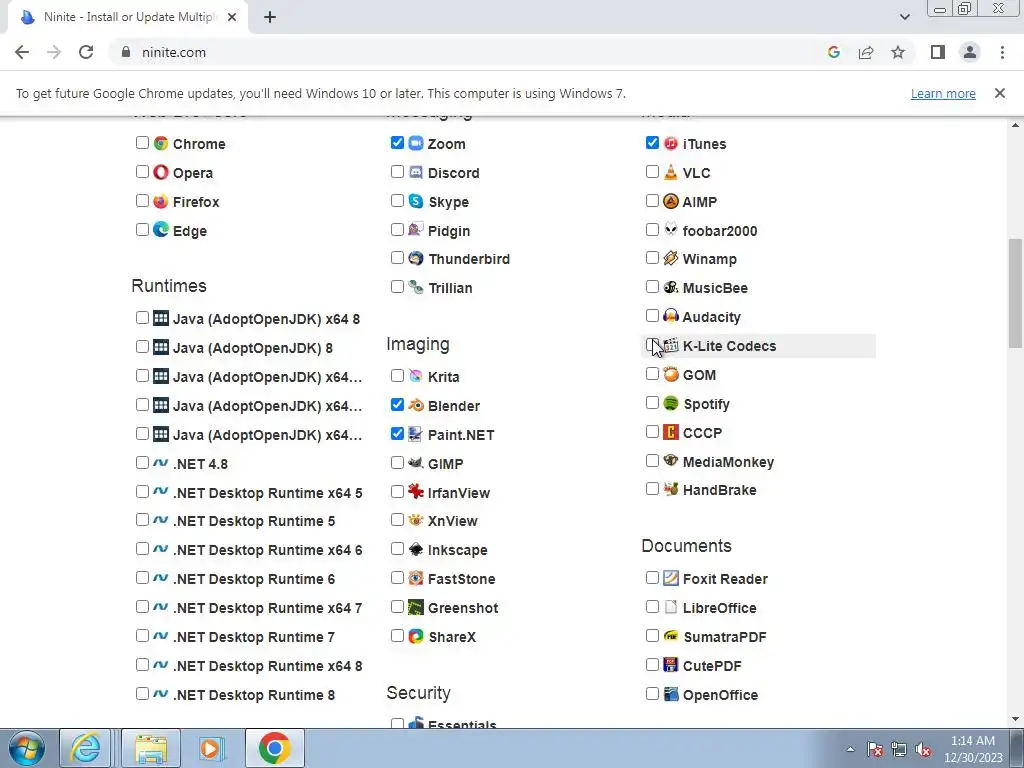This screenshot has width=1024, height=768.
Task: Bookmark this page with the star icon
Action: [x=898, y=52]
